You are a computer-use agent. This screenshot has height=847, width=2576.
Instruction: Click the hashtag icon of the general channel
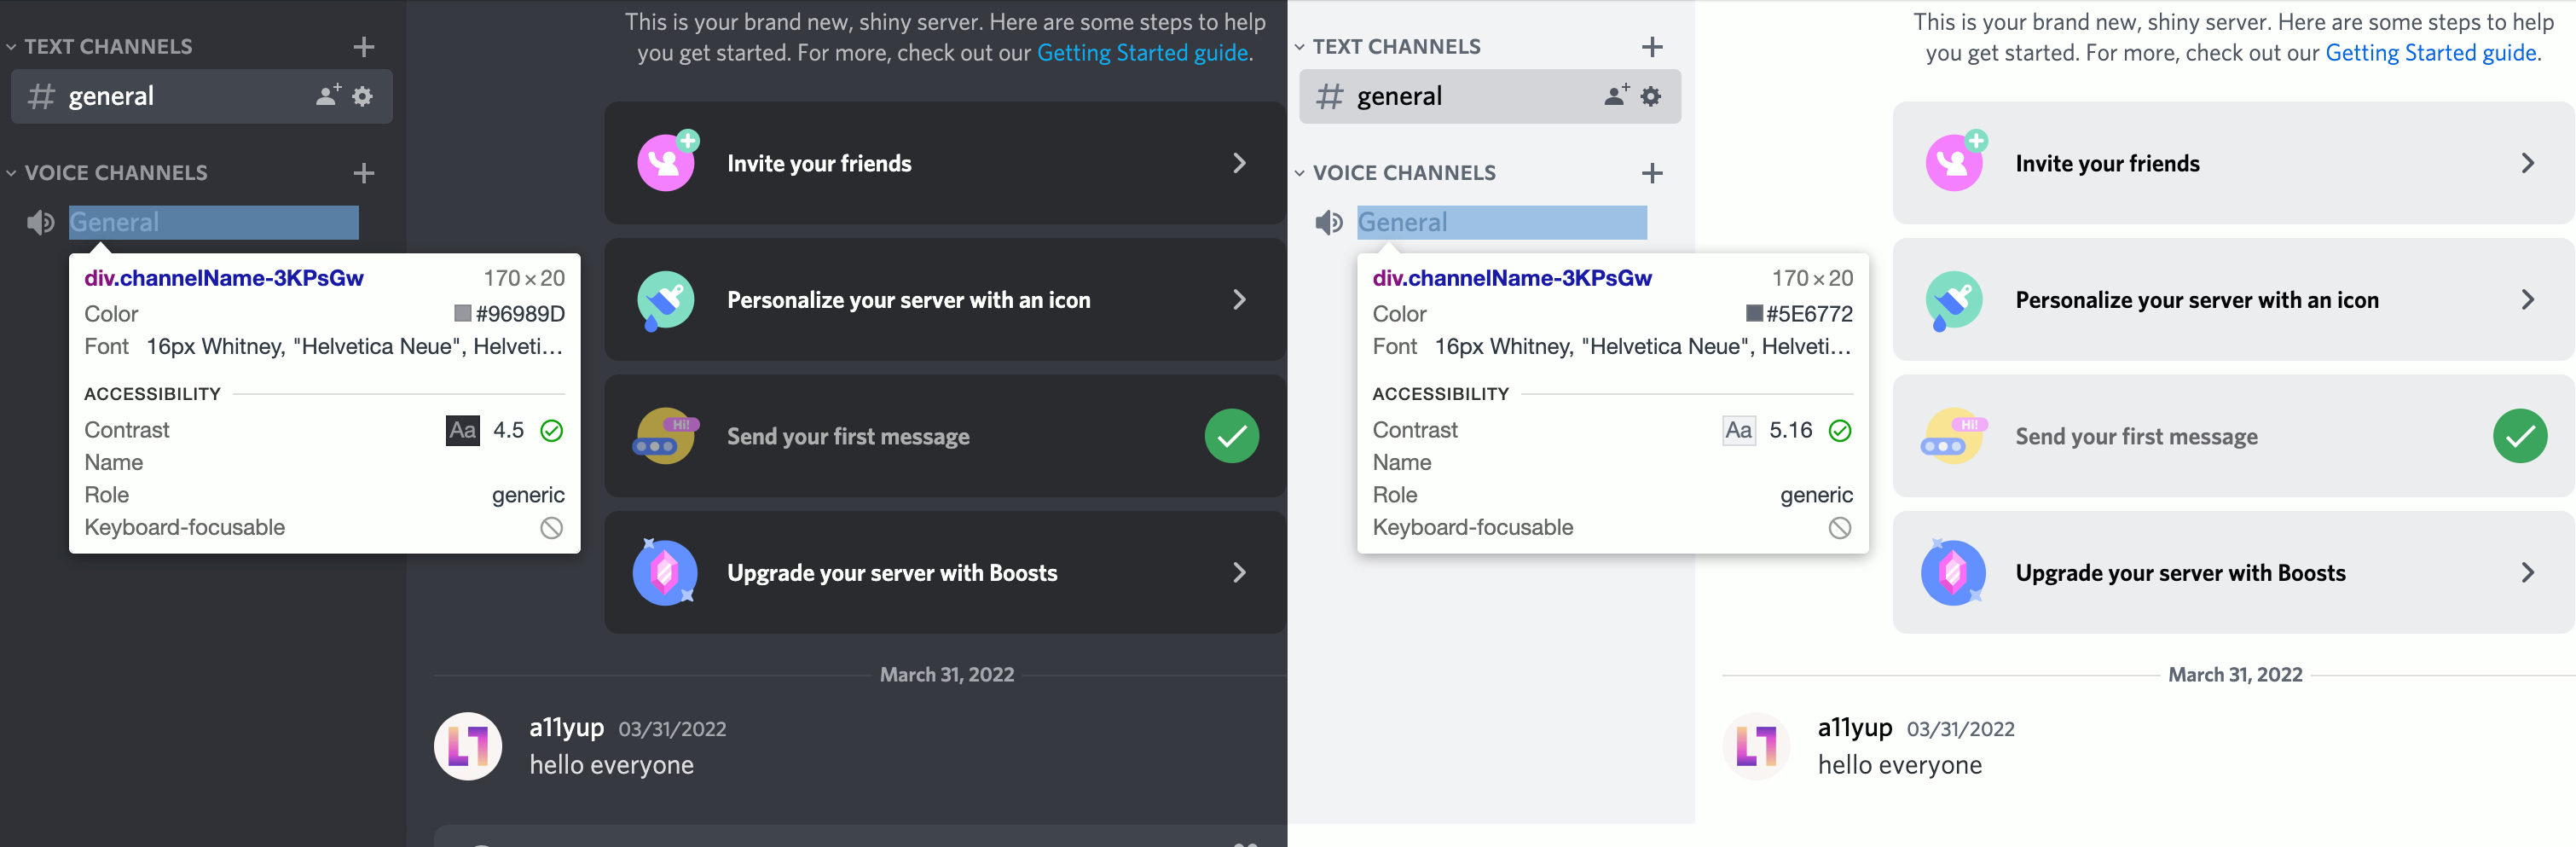pos(42,96)
